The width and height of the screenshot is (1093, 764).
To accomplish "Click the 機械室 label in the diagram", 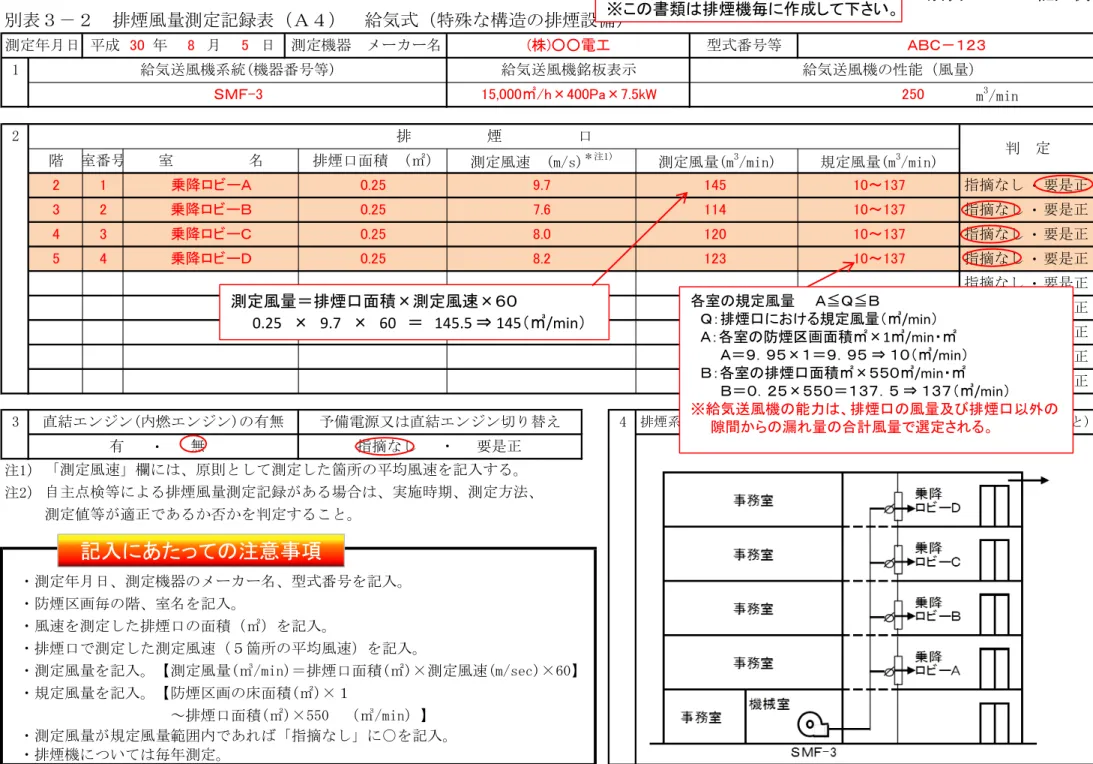I will pos(769,704).
